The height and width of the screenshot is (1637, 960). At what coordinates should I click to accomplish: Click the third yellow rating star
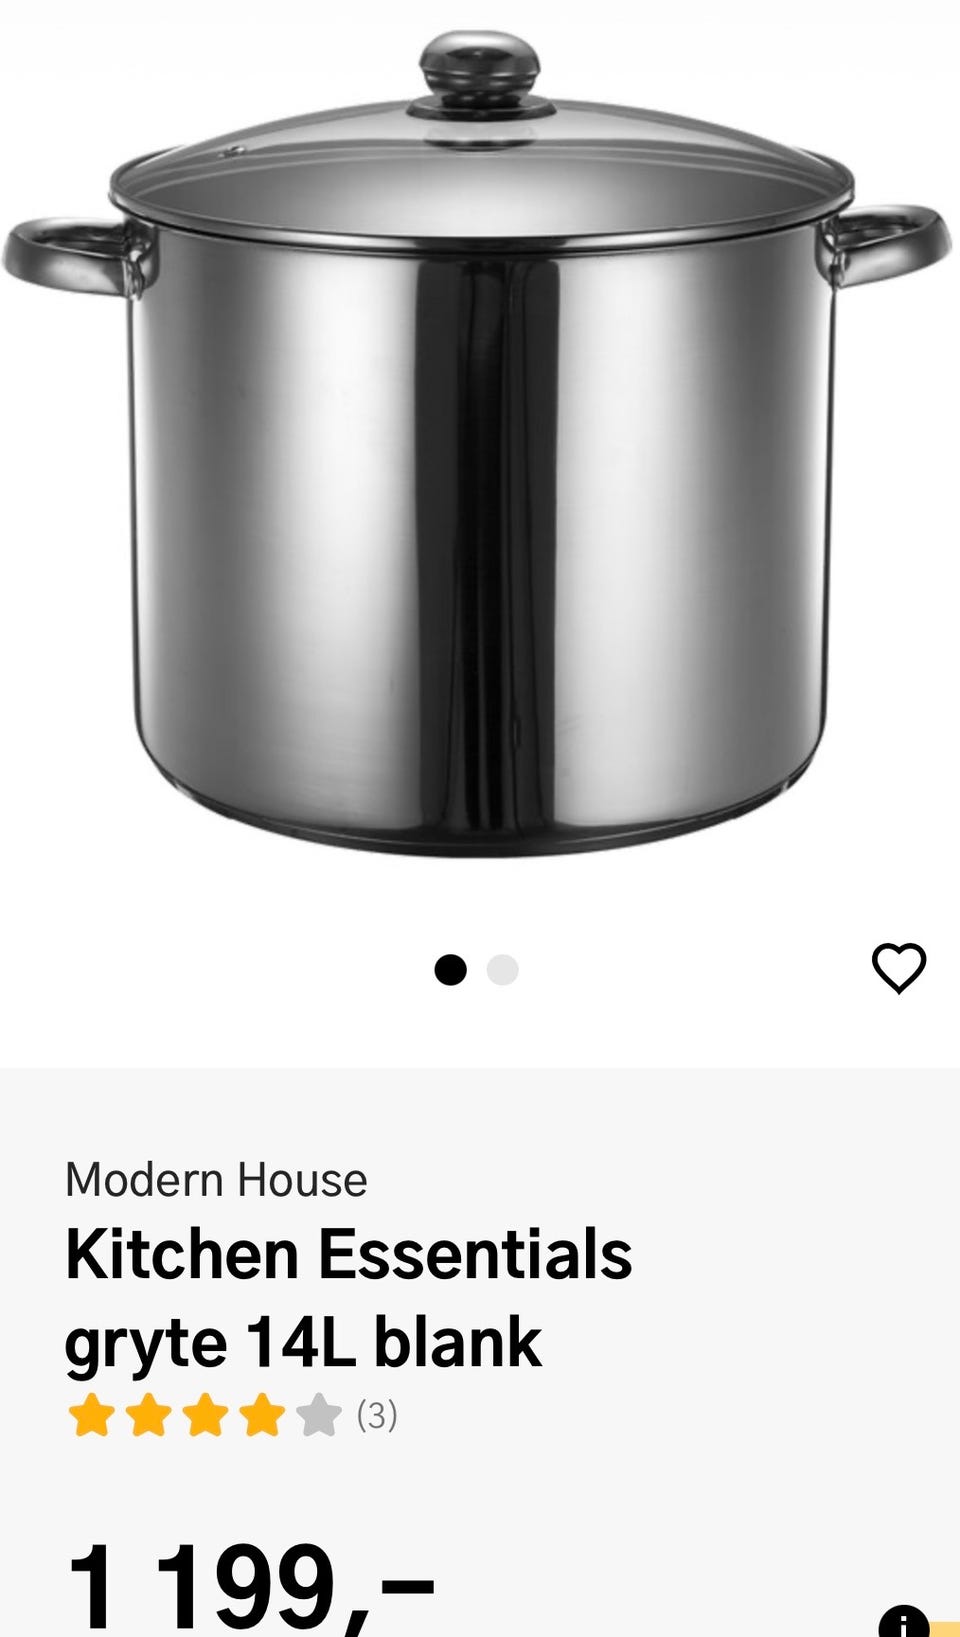click(x=205, y=1415)
